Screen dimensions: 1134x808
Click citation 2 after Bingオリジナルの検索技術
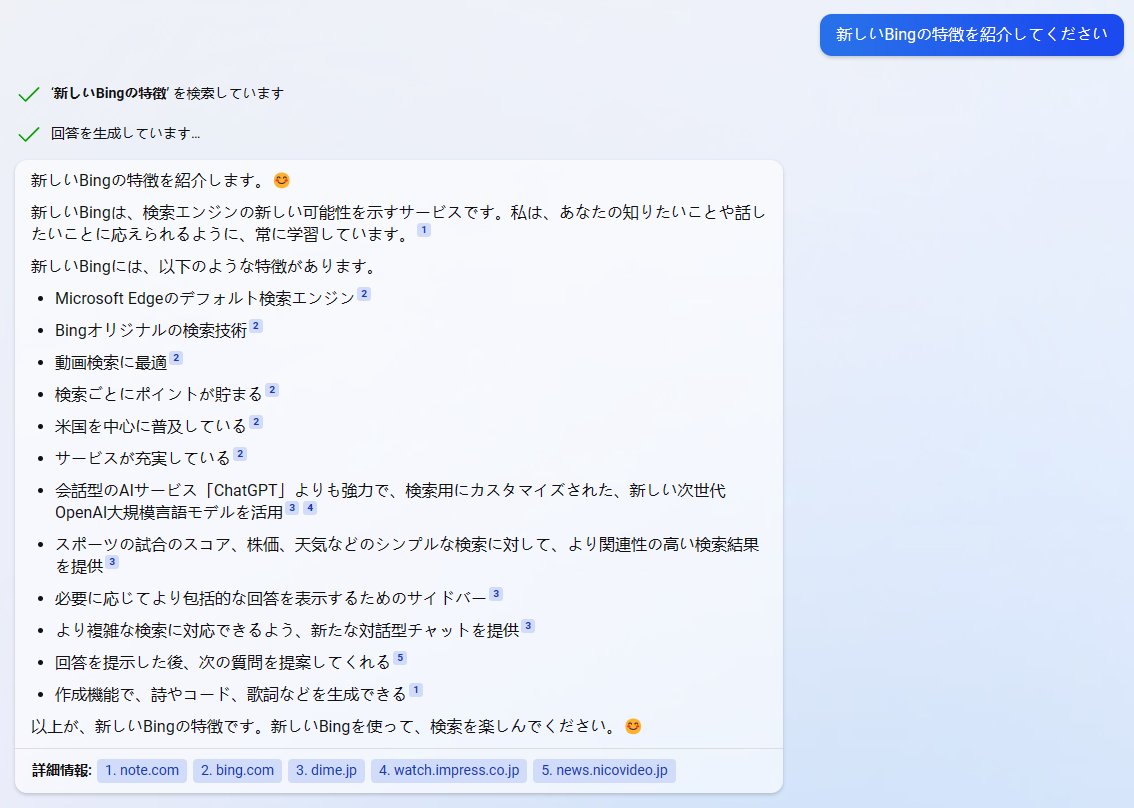pos(256,326)
